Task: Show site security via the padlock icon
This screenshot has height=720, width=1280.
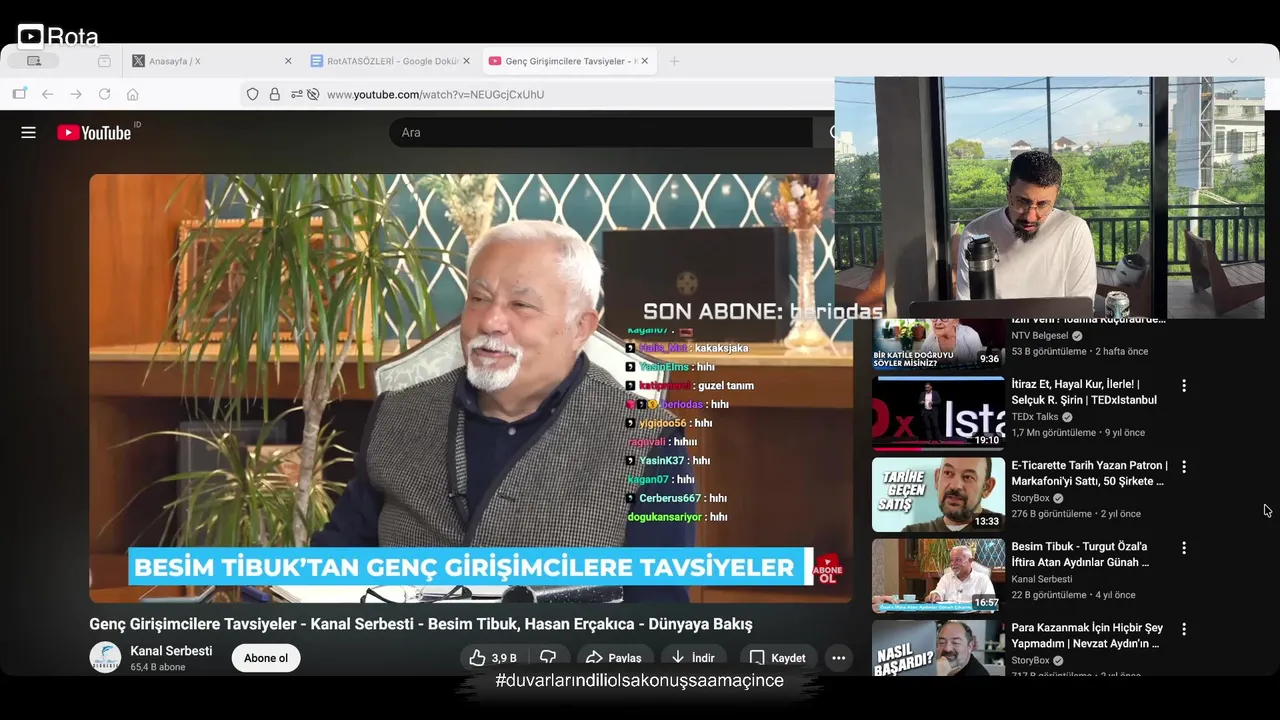Action: pos(274,94)
